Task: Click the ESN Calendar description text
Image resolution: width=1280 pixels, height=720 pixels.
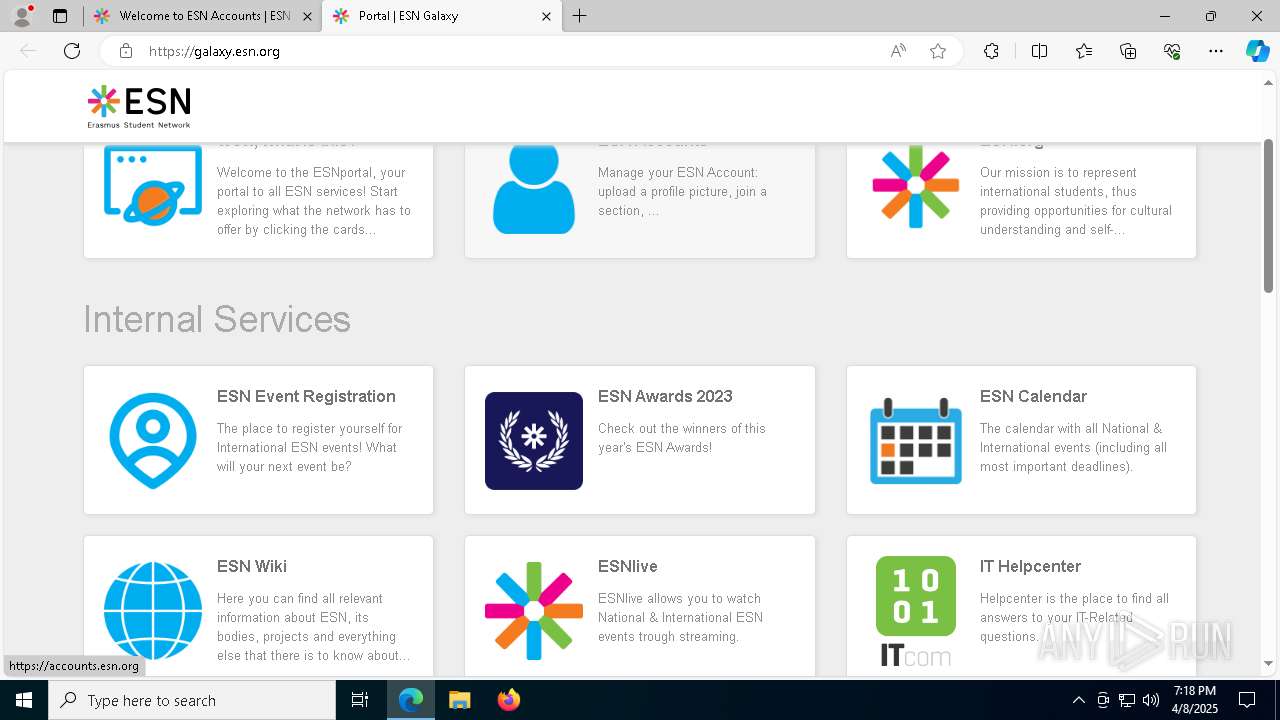Action: point(1073,447)
